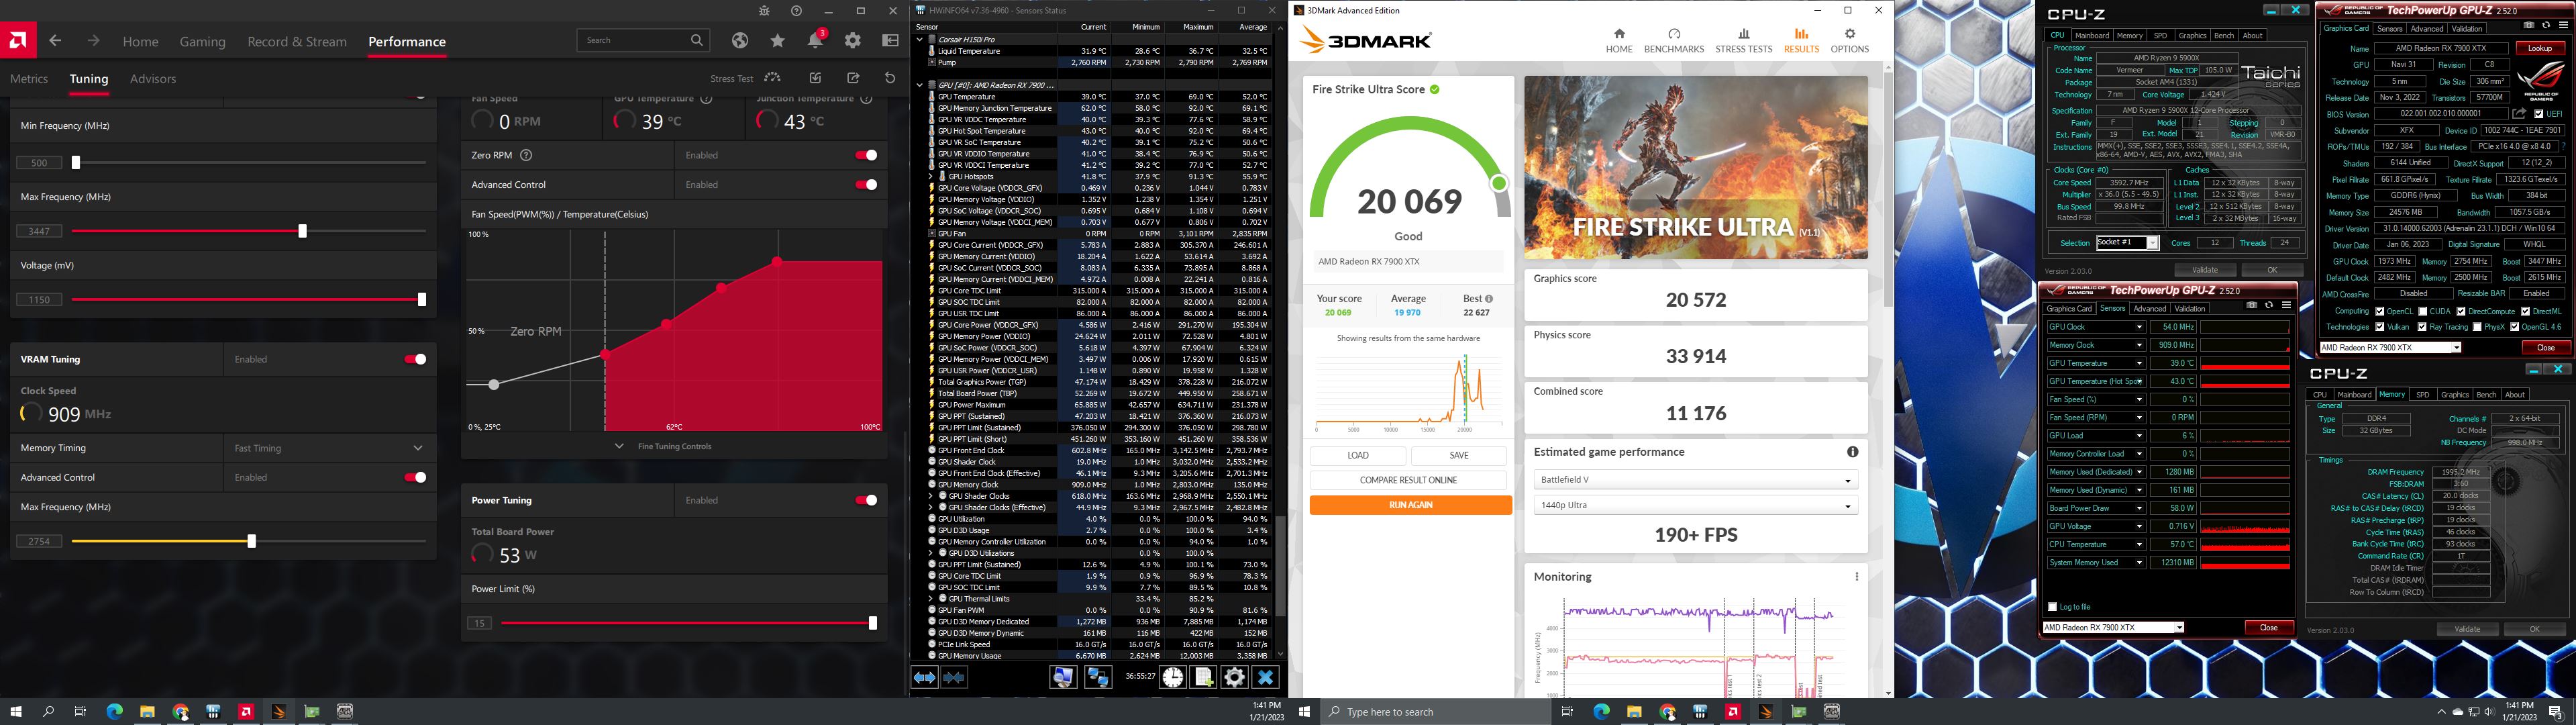Click COMPARE RESULT ONLINE button
The height and width of the screenshot is (725, 2576).
click(1408, 480)
